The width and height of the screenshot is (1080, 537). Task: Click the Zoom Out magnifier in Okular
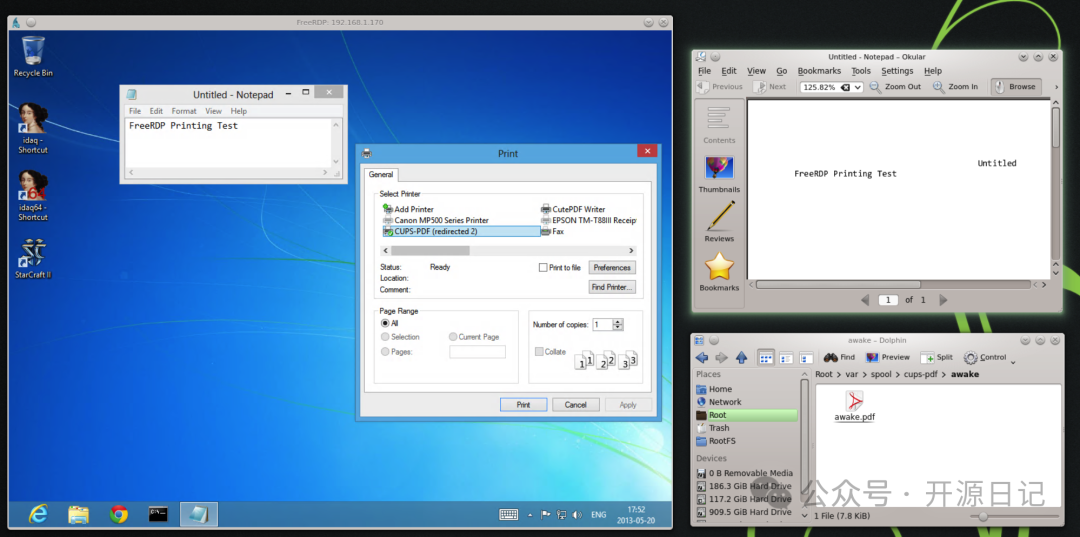click(x=875, y=87)
